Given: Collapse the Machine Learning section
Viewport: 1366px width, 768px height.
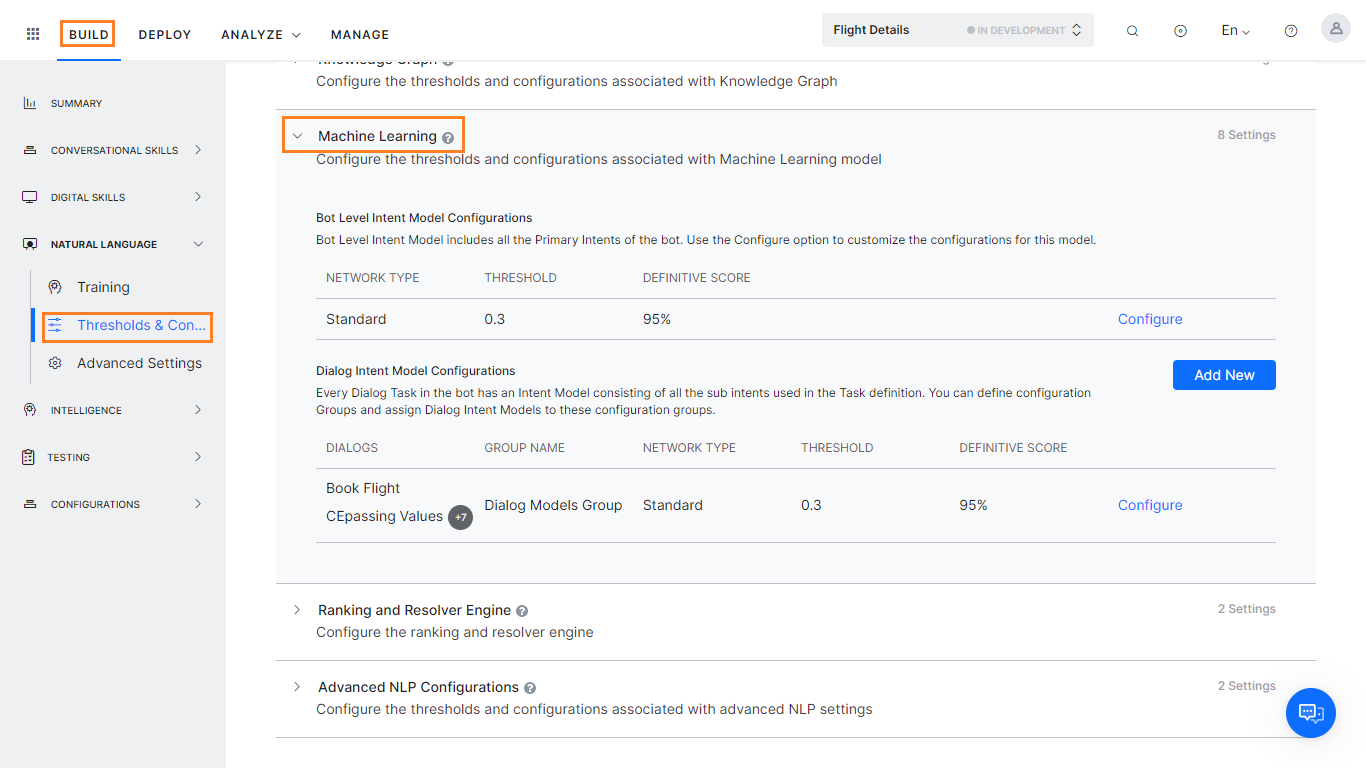Looking at the screenshot, I should click(x=297, y=134).
